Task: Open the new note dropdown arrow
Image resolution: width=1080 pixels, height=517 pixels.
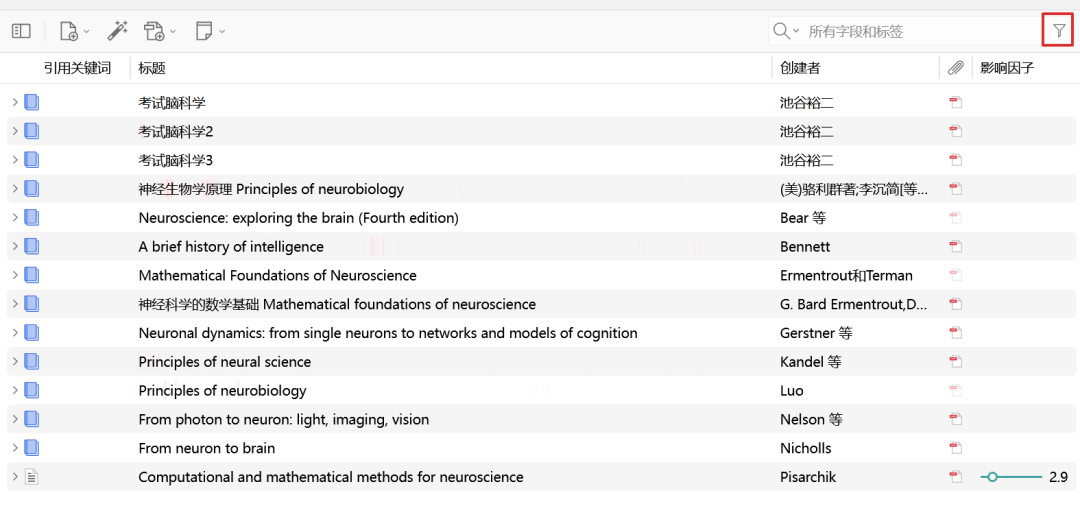Action: click(222, 31)
